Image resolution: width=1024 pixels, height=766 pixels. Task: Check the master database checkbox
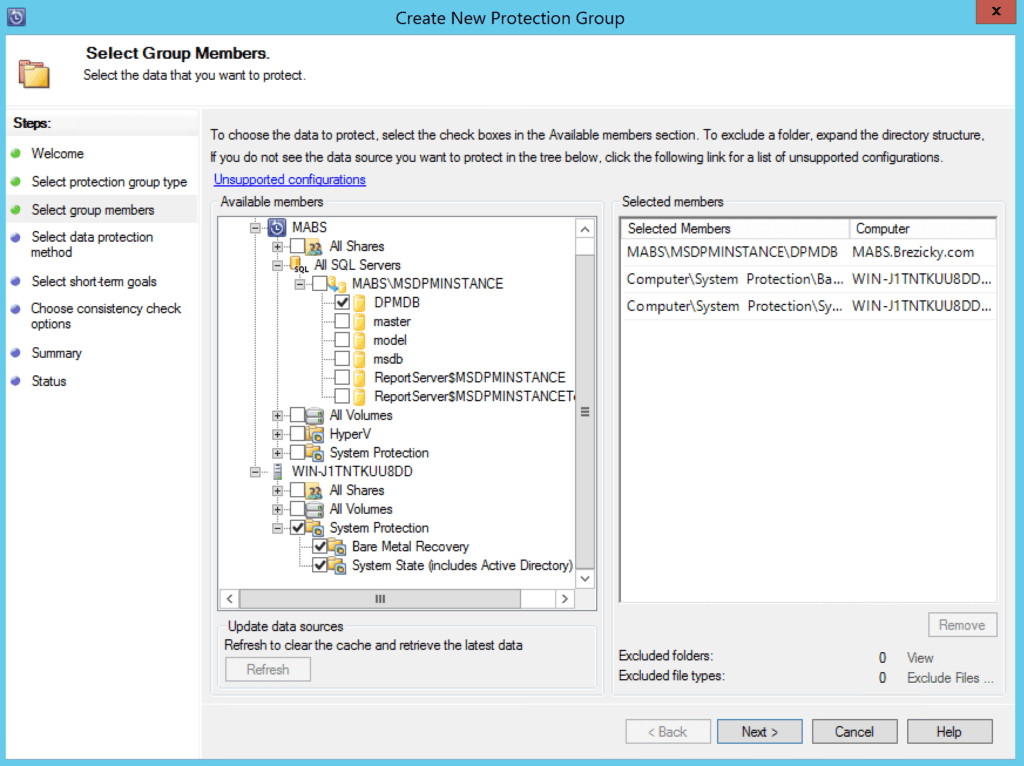point(342,321)
